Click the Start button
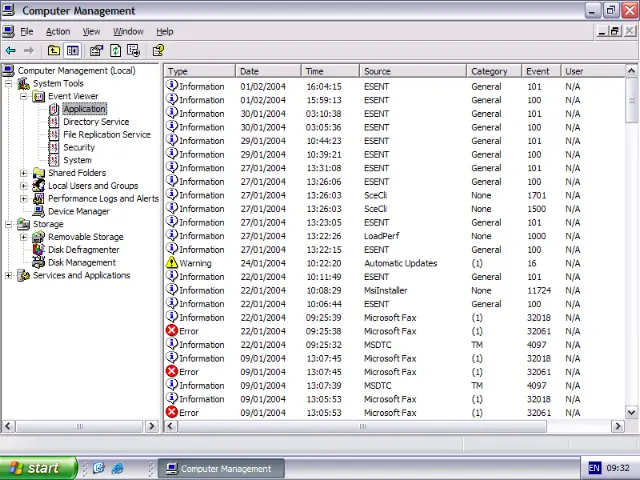Viewport: 640px width, 480px height. (38, 468)
